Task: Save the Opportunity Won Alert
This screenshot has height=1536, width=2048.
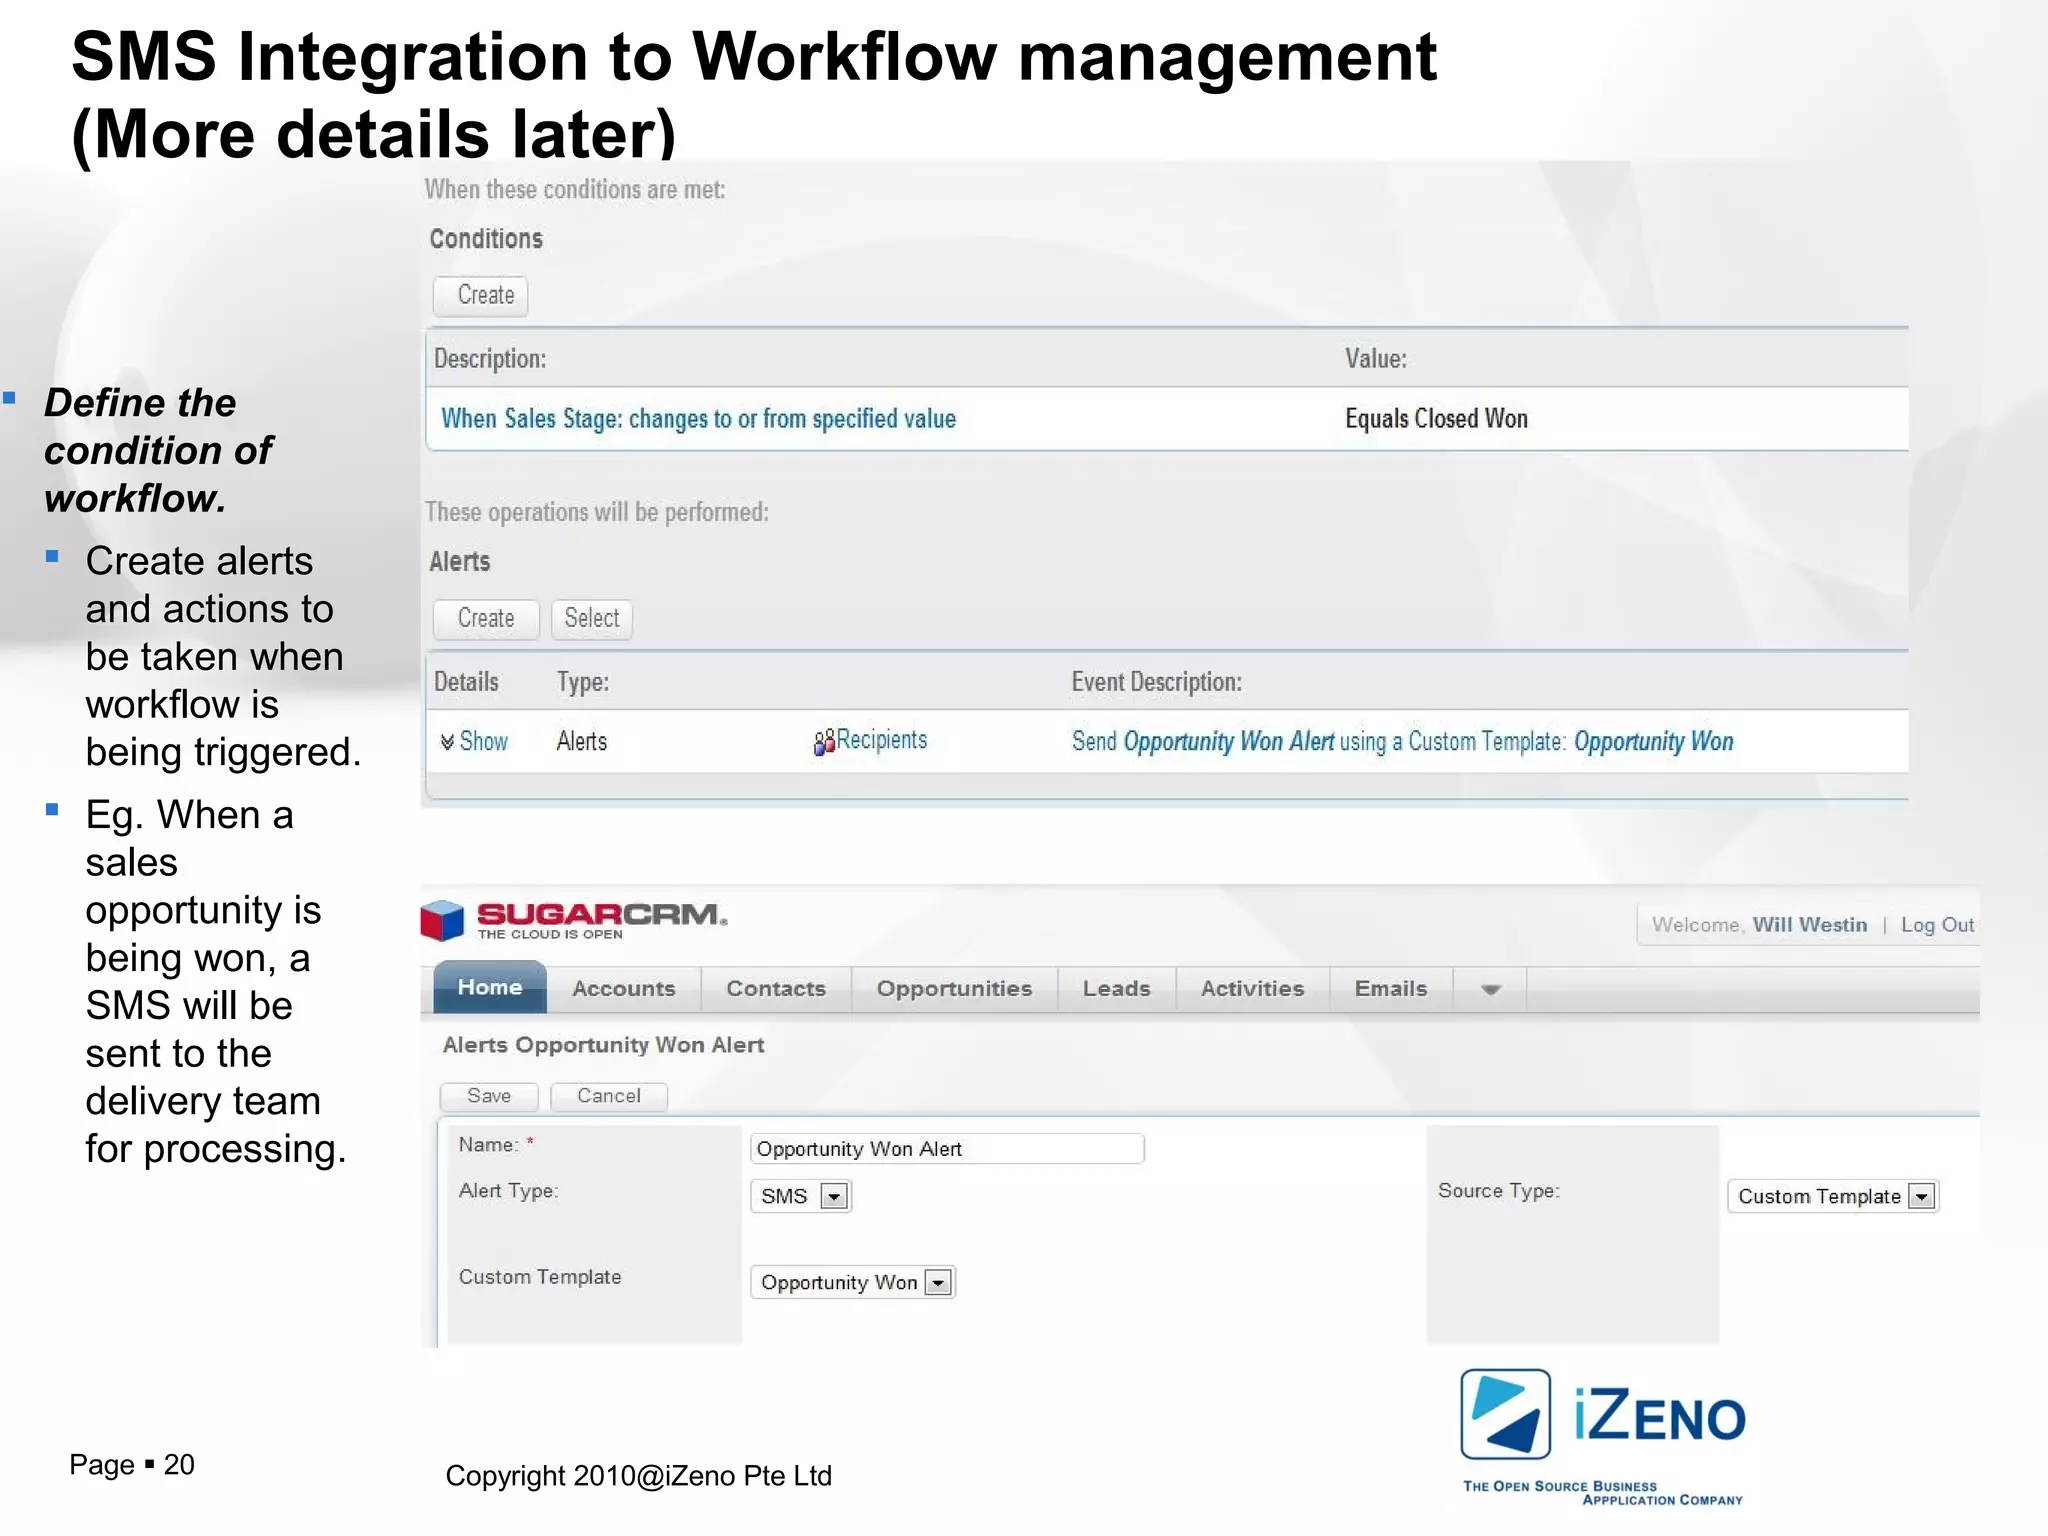Action: pos(489,1096)
